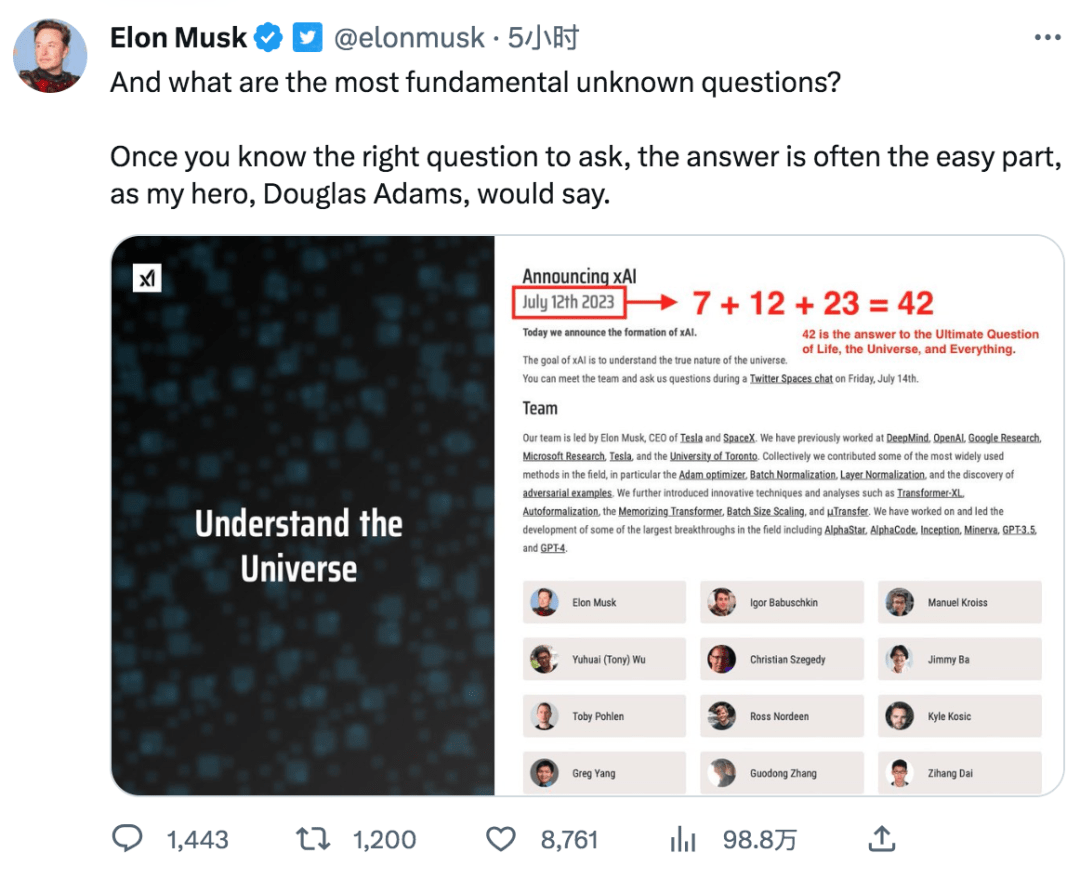Click the Jimmy Ba team card

(x=959, y=660)
